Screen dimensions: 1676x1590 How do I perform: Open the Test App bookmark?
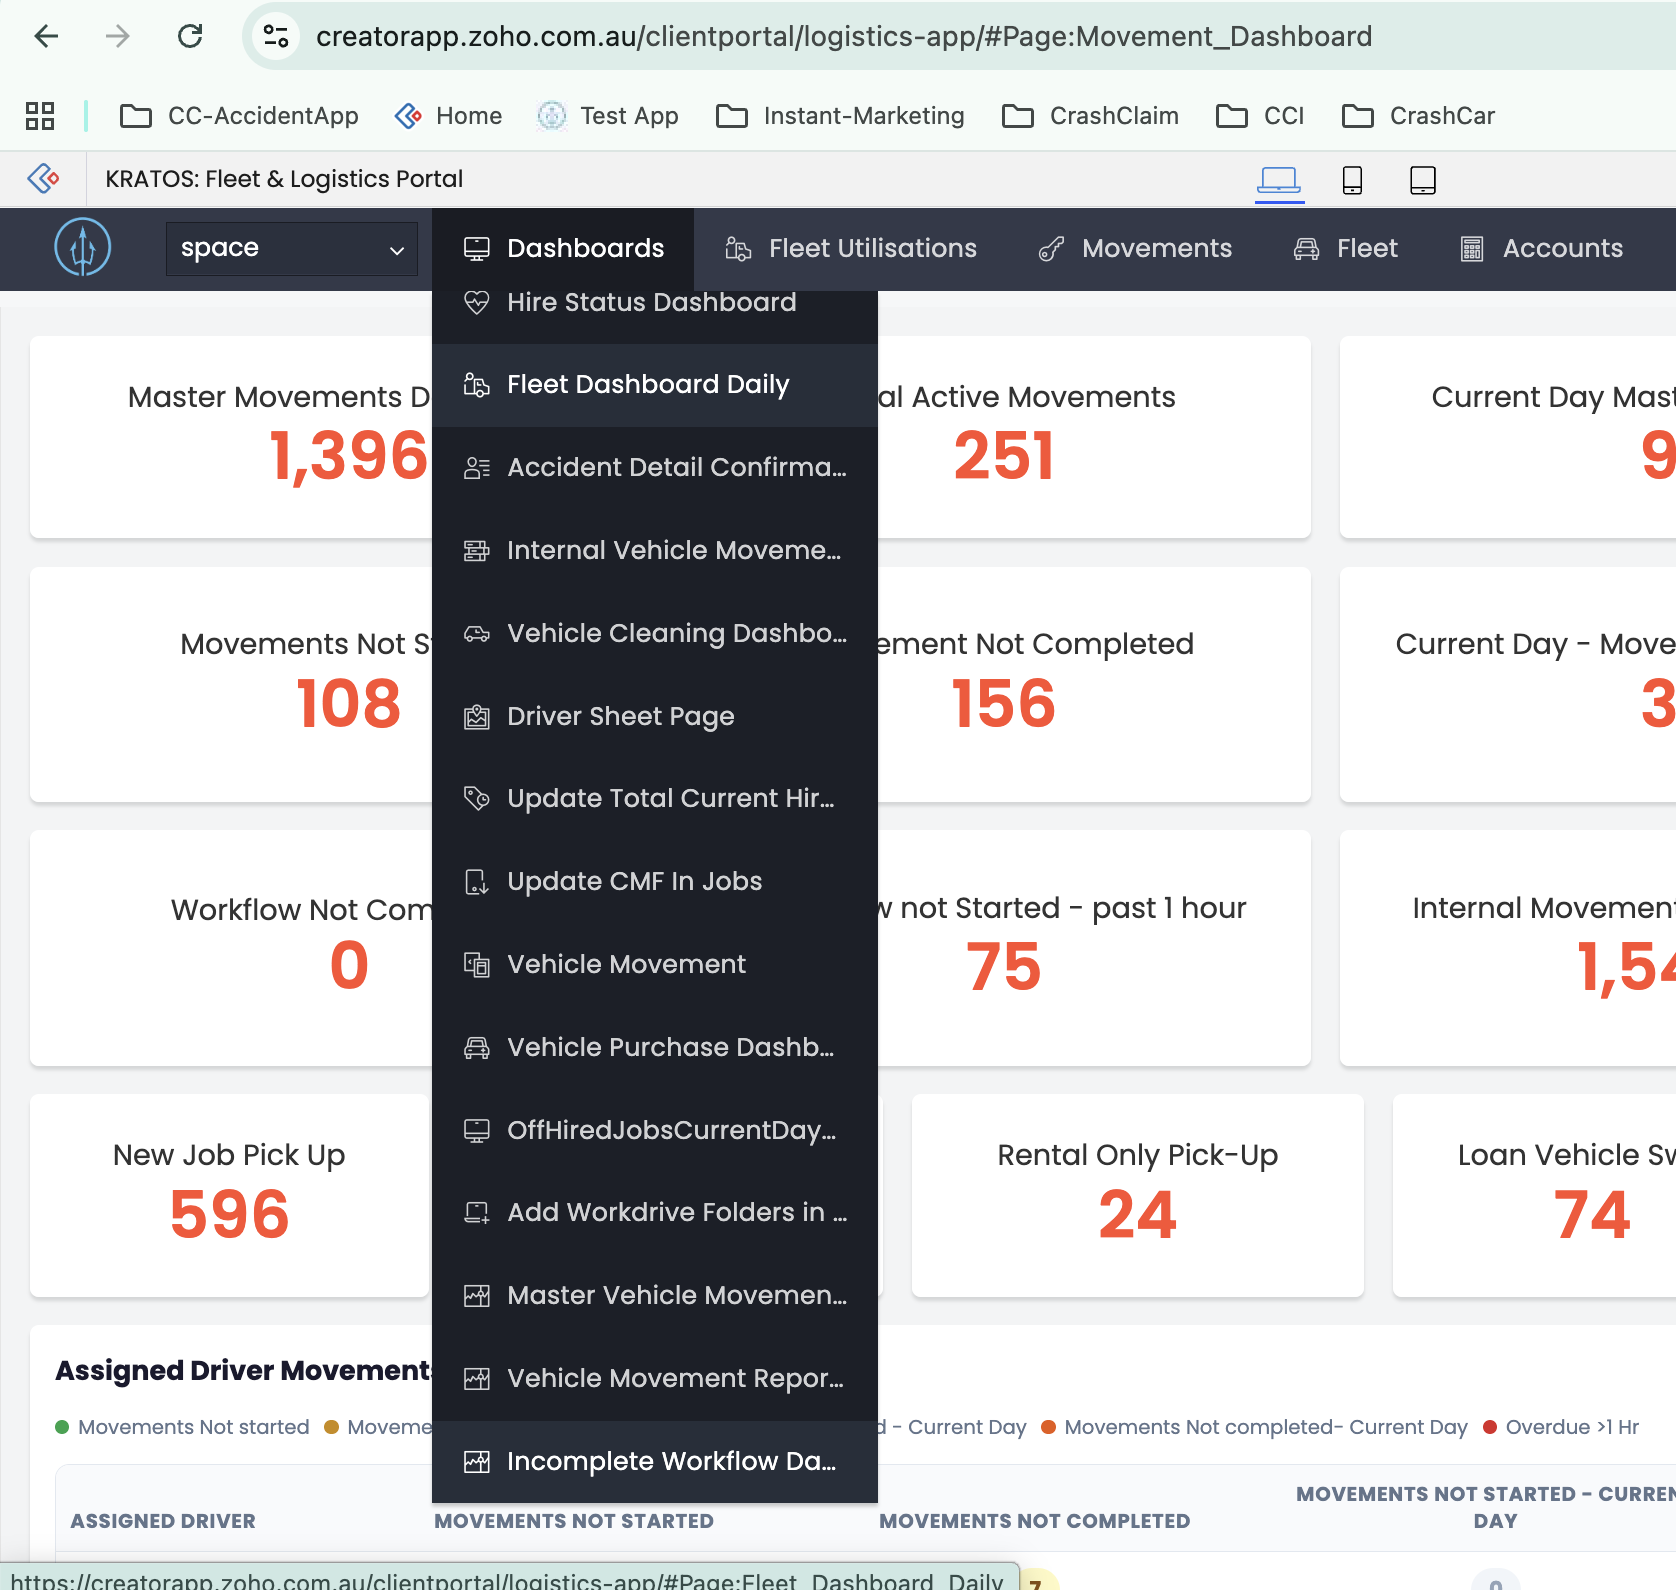(x=608, y=116)
